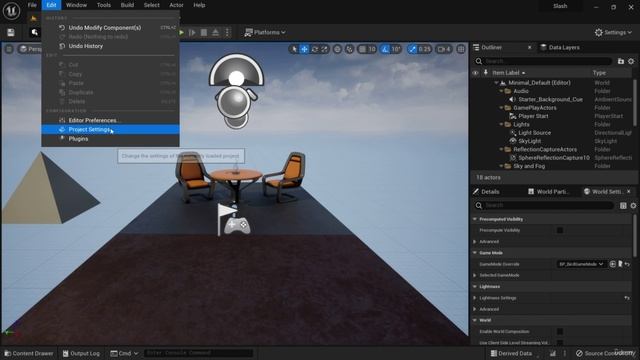Collapse the Audio folder in the Outliner
The height and width of the screenshot is (360, 640).
tap(501, 91)
